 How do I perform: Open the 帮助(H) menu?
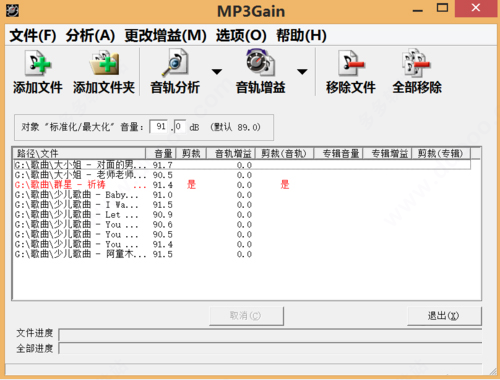pos(301,35)
